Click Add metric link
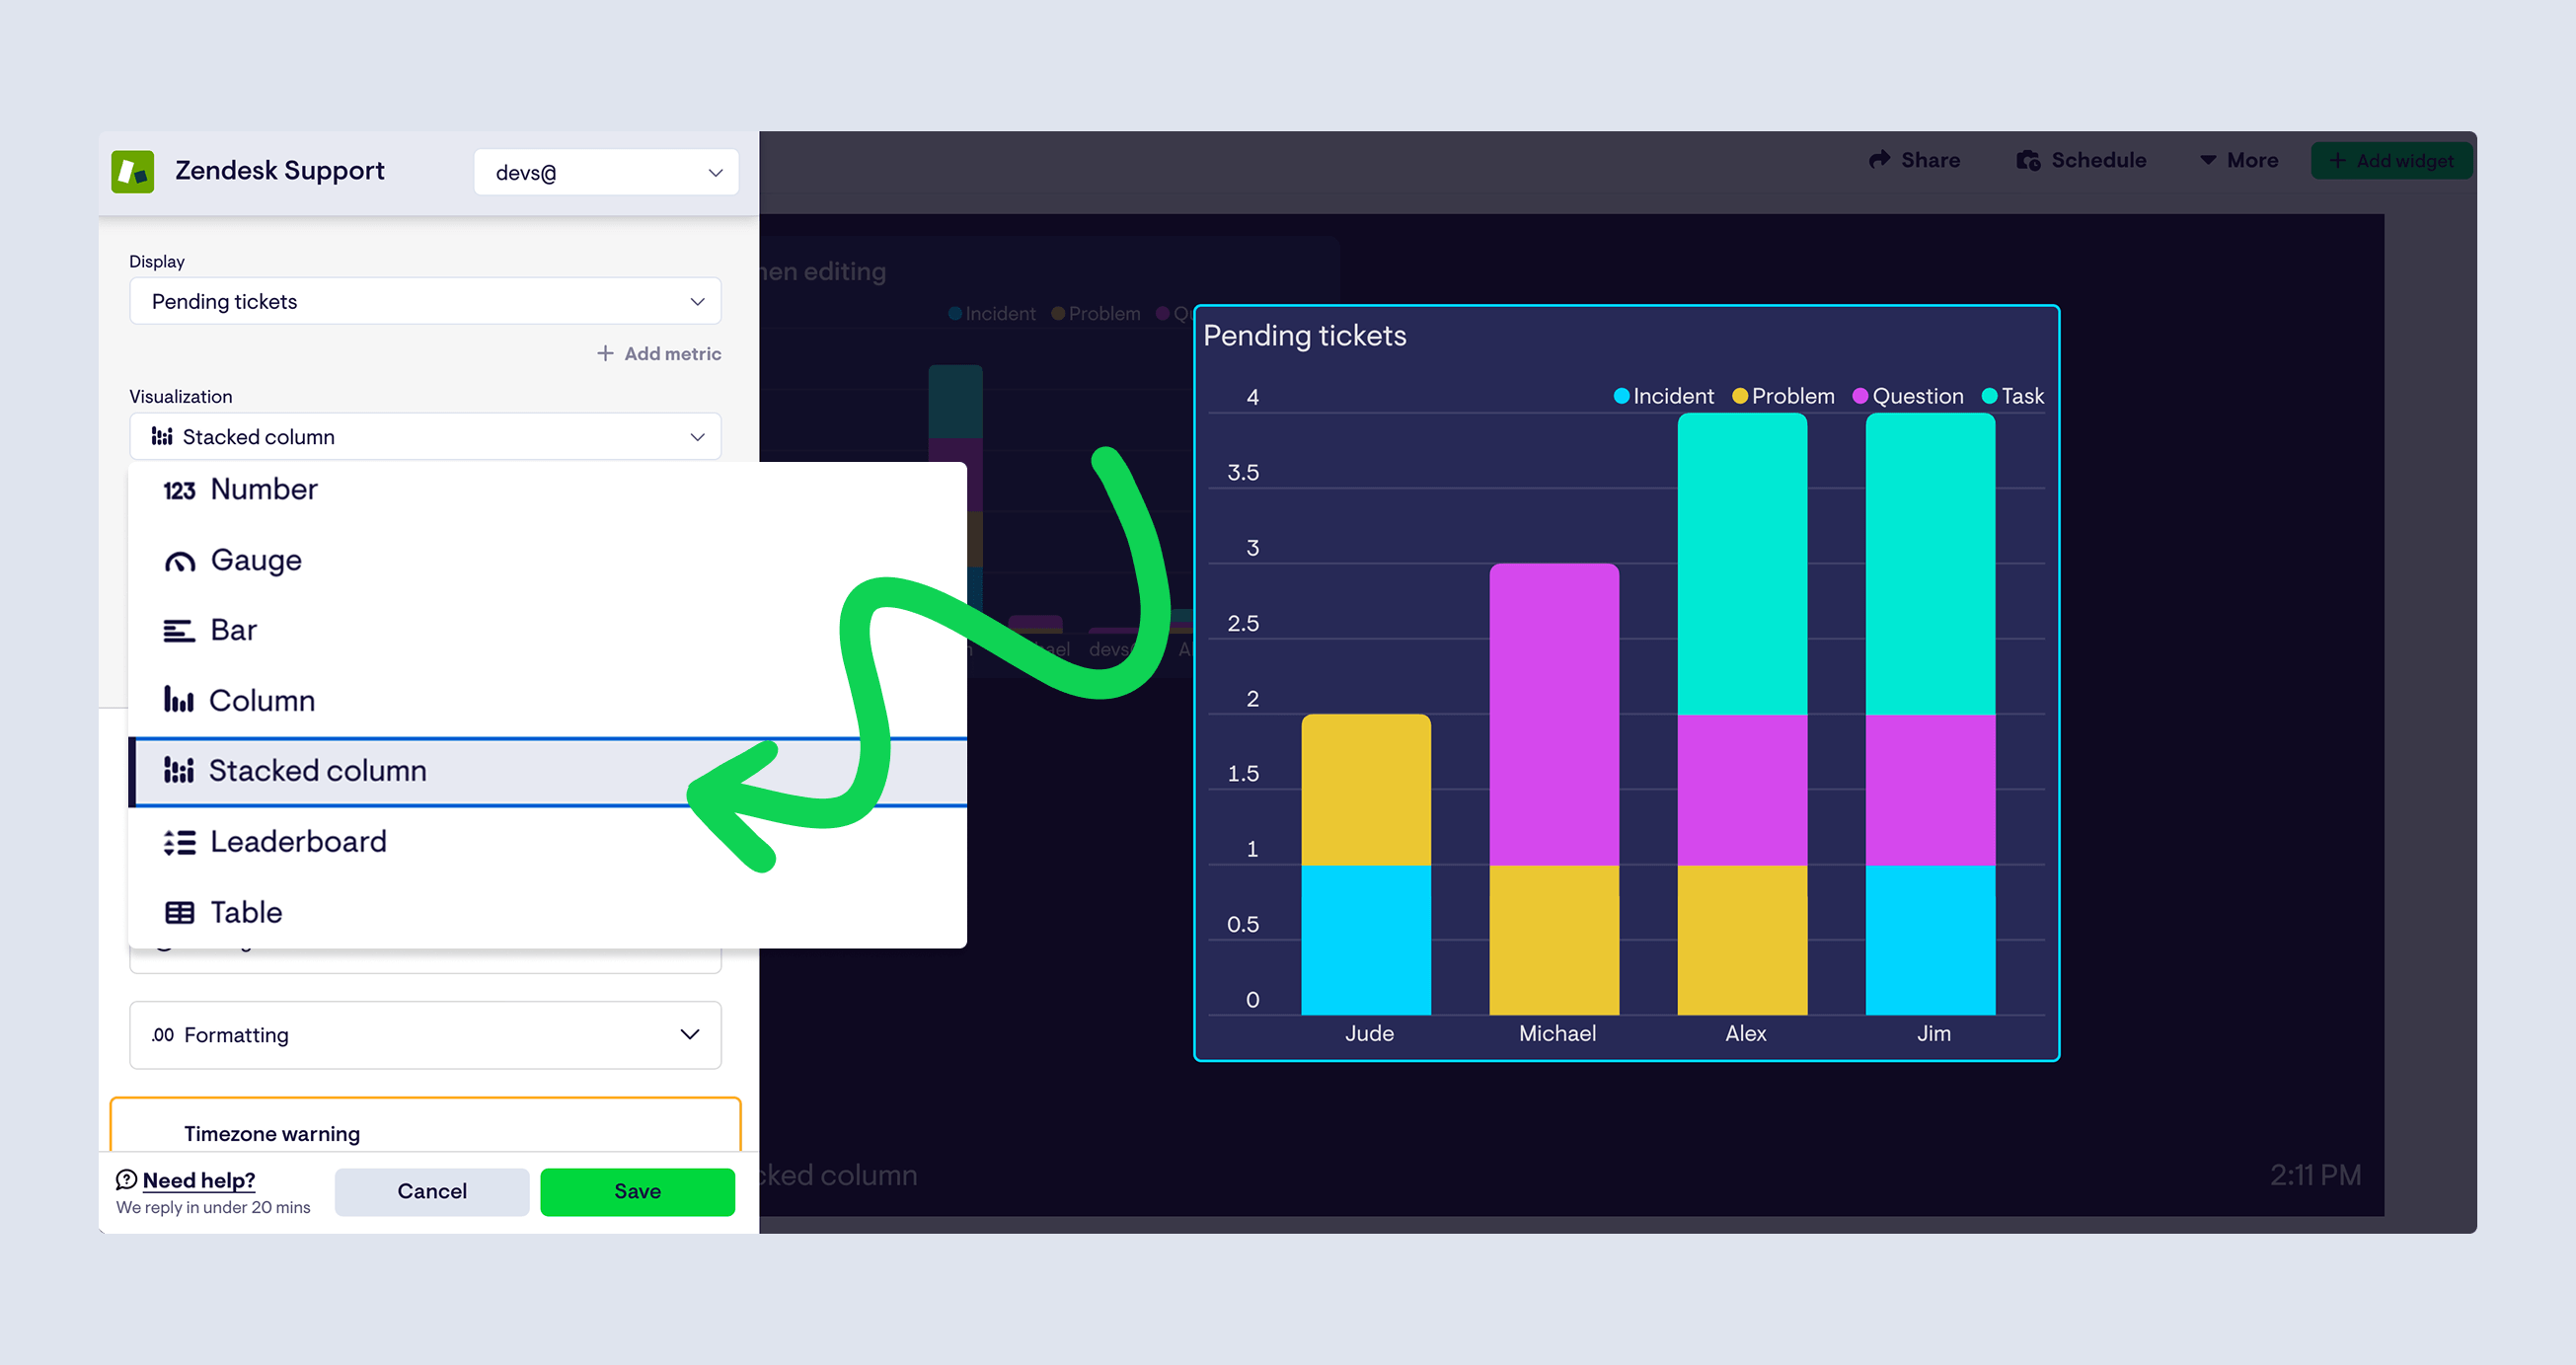Viewport: 2576px width, 1365px height. [x=659, y=353]
